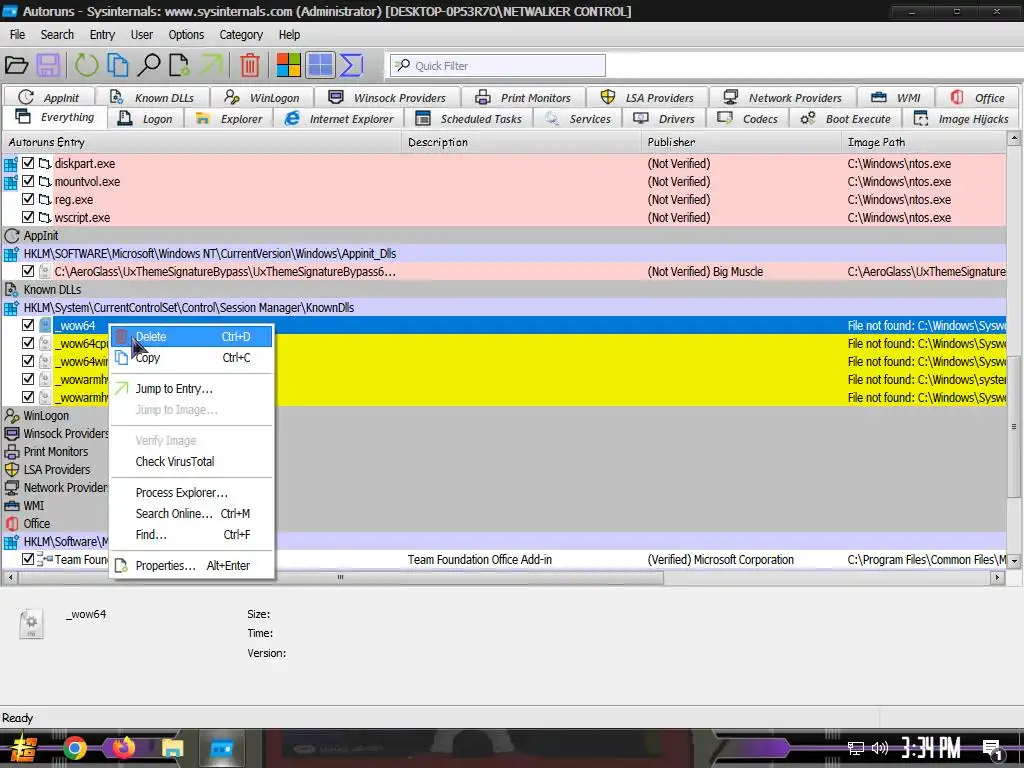
Task: Click the VirusTotal sigma toolbar icon
Action: point(351,65)
